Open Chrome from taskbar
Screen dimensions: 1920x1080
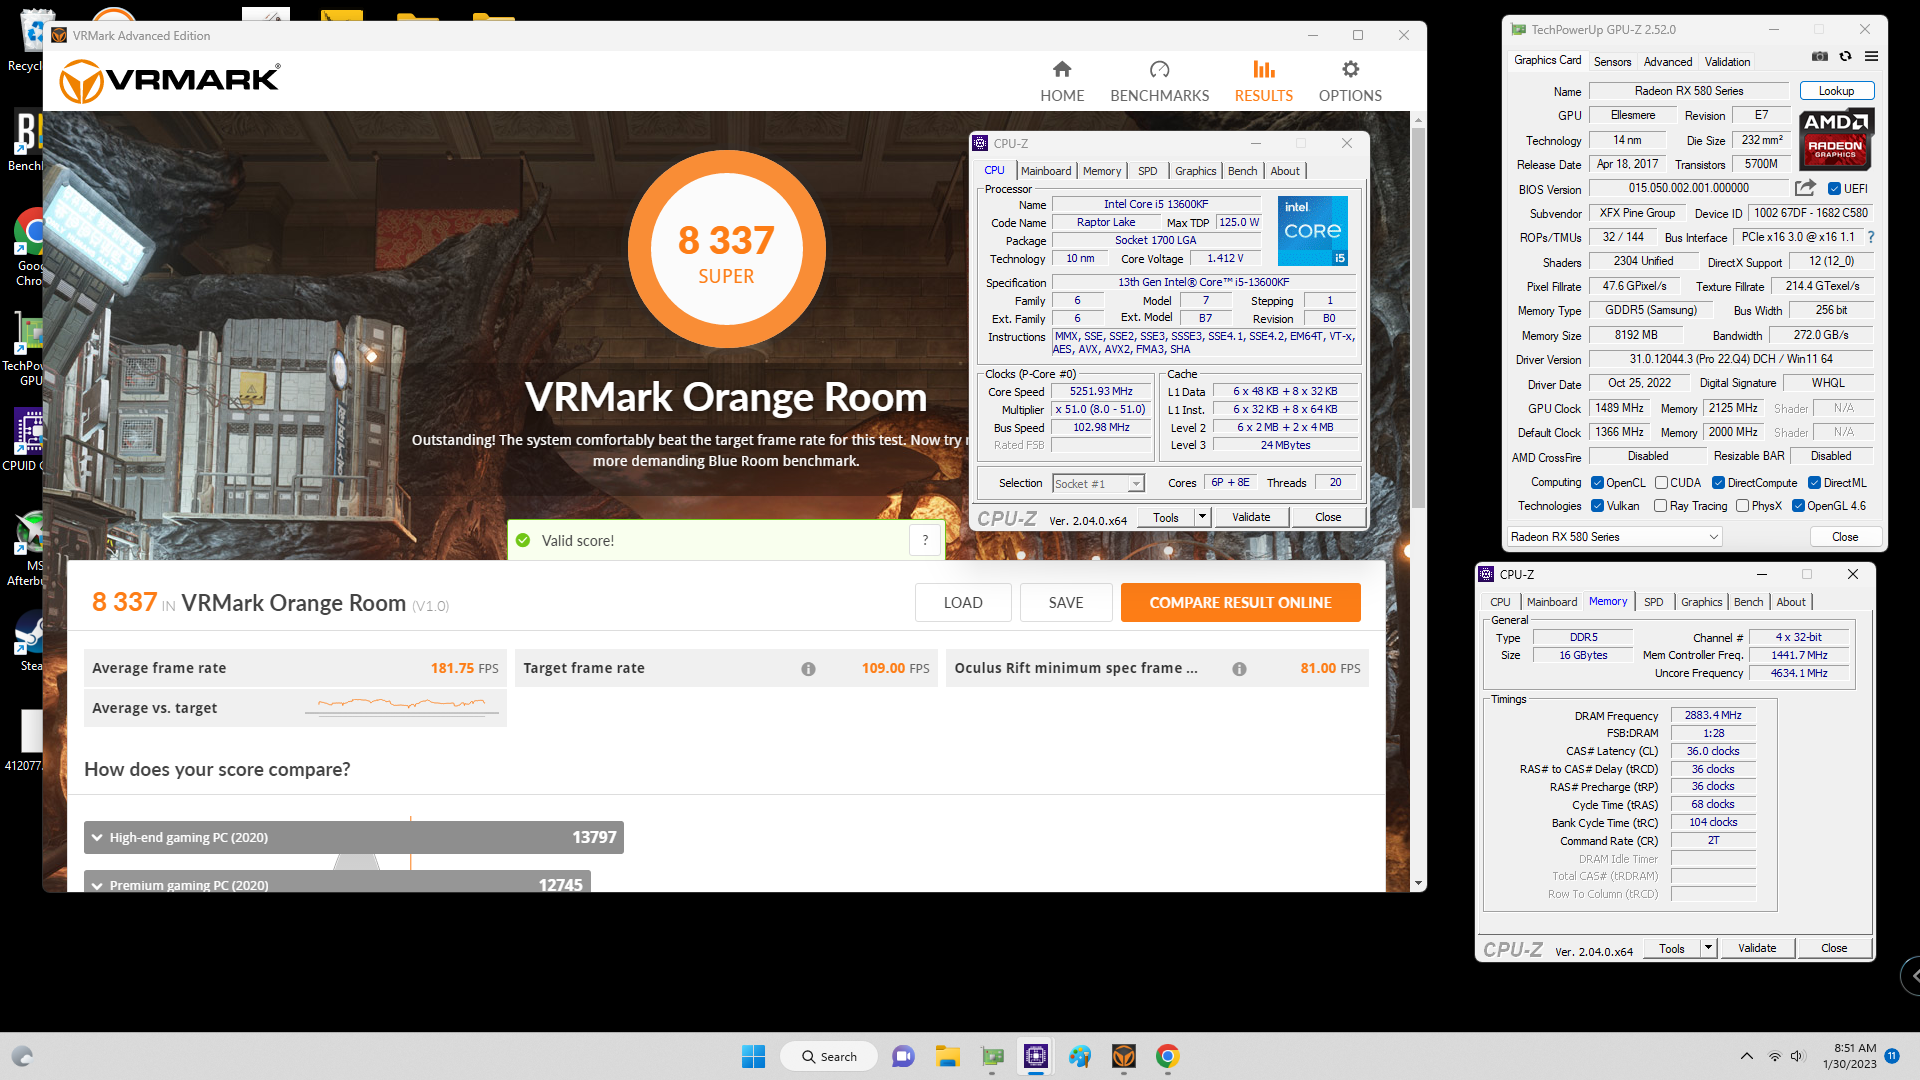[x=1167, y=1056]
